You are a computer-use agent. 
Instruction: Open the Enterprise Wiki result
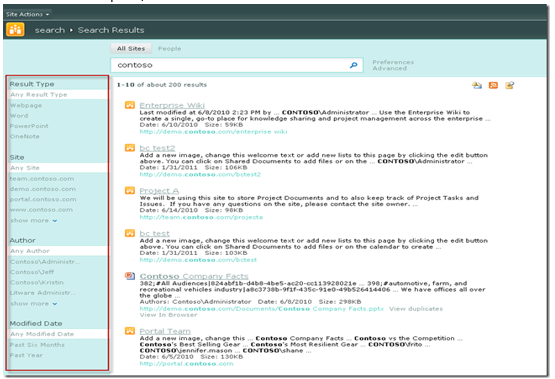pos(172,105)
